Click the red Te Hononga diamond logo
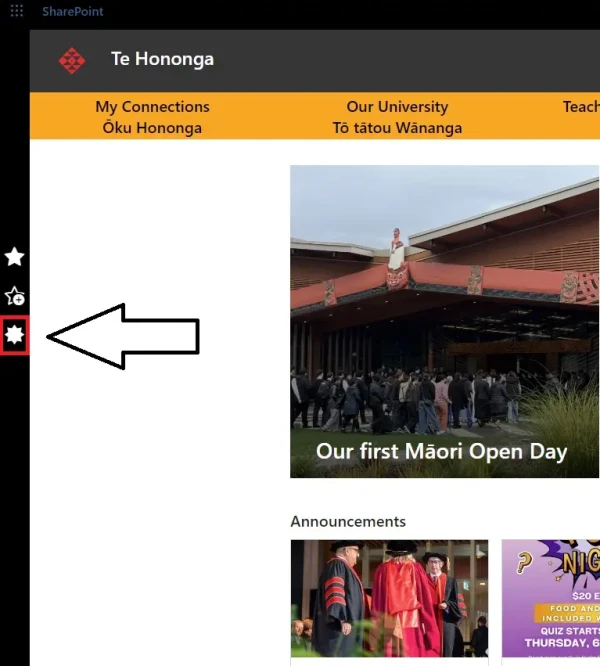Image resolution: width=600 pixels, height=666 pixels. 72,61
